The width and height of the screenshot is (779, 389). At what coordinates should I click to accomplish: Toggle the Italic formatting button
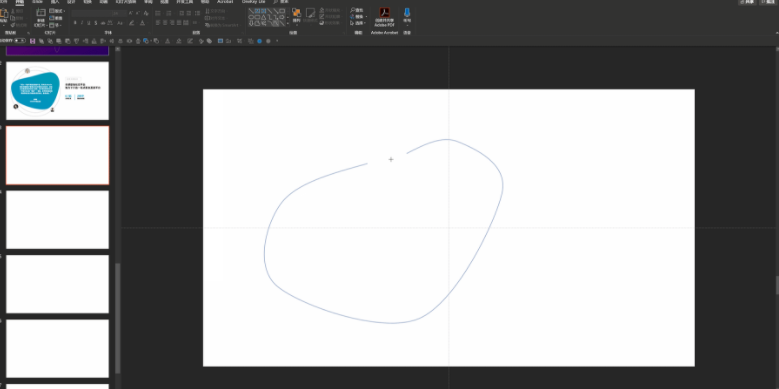pyautogui.click(x=82, y=23)
